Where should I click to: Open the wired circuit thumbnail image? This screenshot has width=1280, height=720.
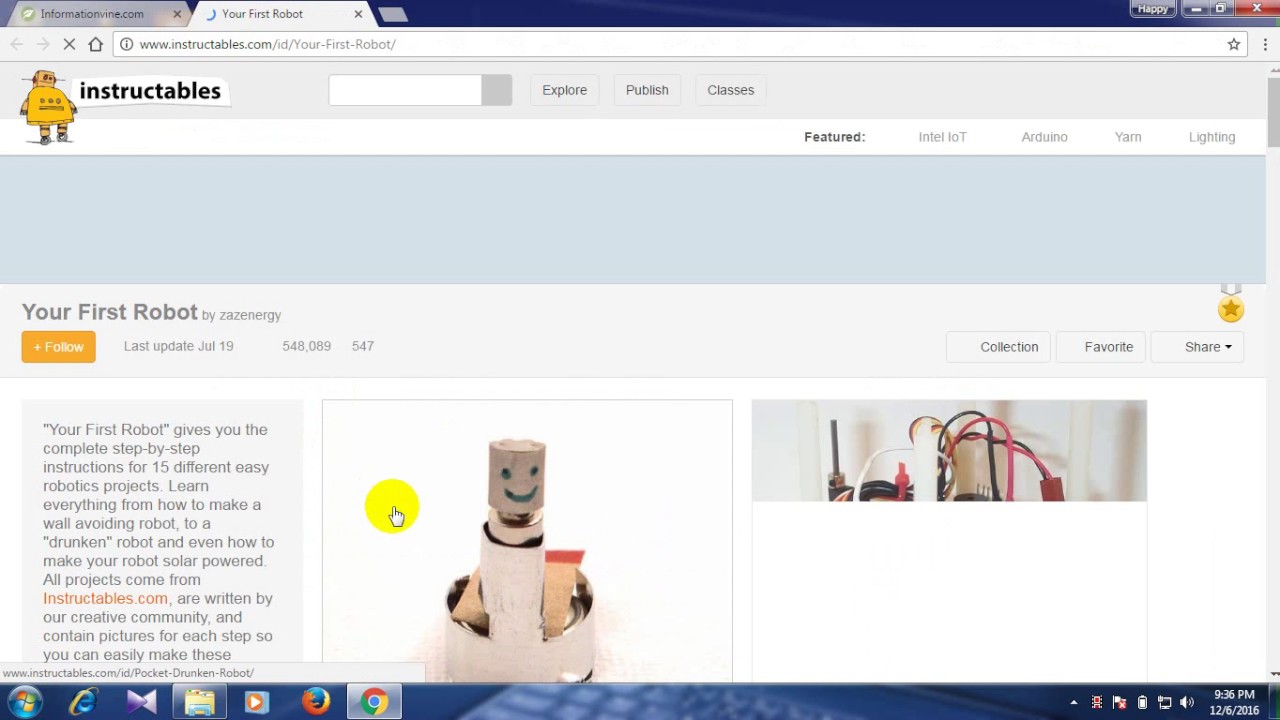point(949,451)
